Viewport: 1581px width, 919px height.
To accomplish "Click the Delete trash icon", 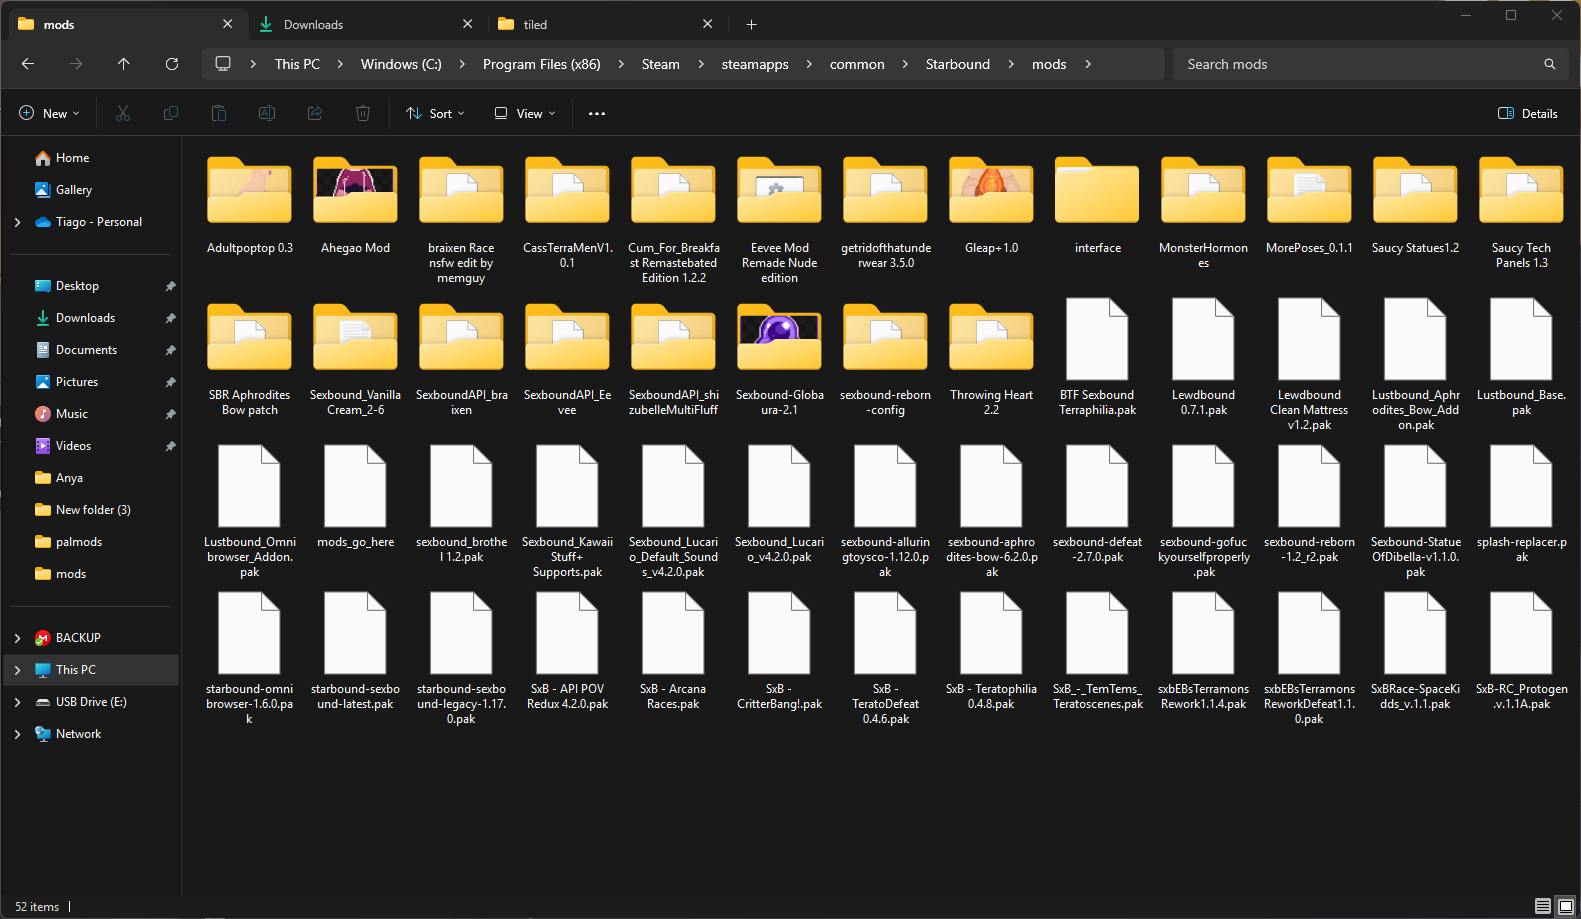I will (x=363, y=114).
